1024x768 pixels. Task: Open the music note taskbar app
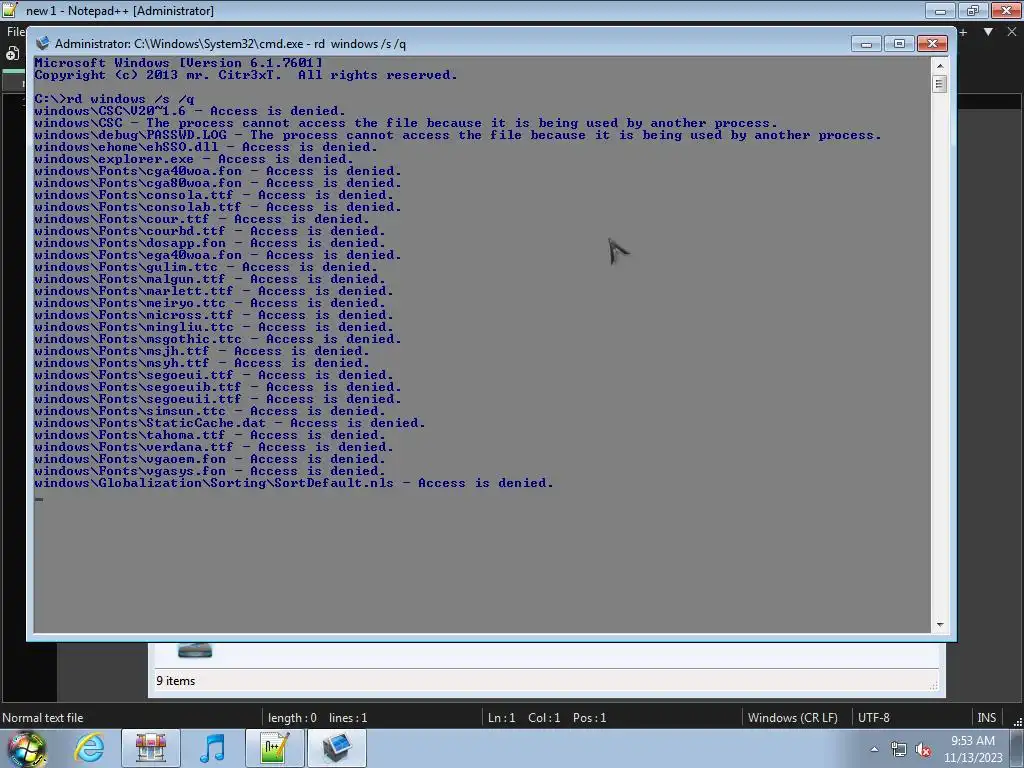pyautogui.click(x=212, y=748)
